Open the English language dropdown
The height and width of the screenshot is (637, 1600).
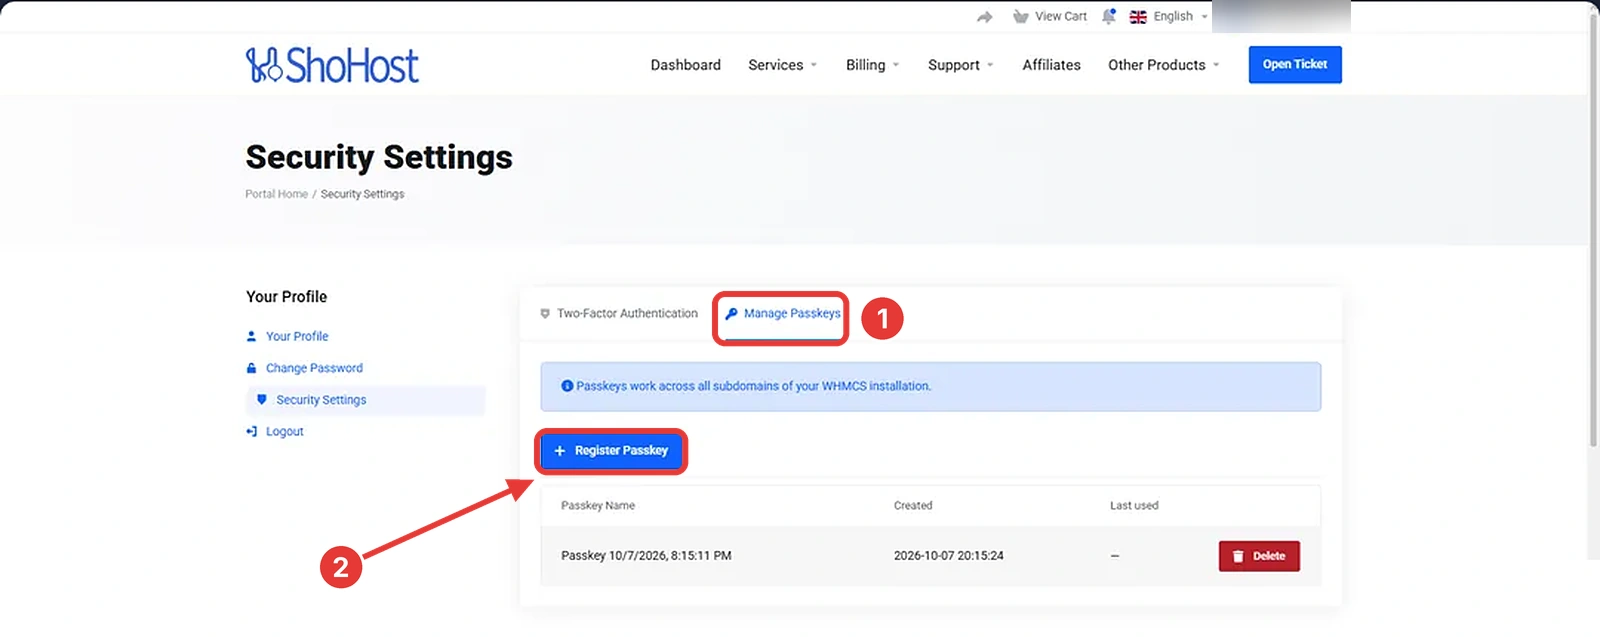click(x=1180, y=16)
